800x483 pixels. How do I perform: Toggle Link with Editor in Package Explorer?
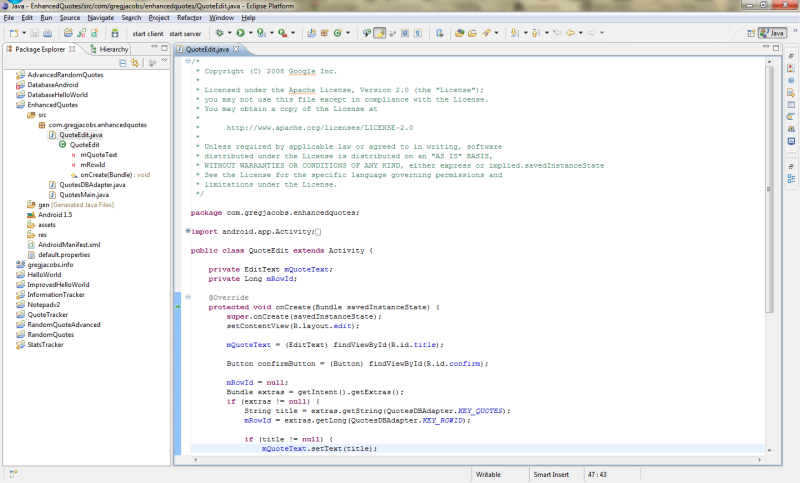pos(134,63)
